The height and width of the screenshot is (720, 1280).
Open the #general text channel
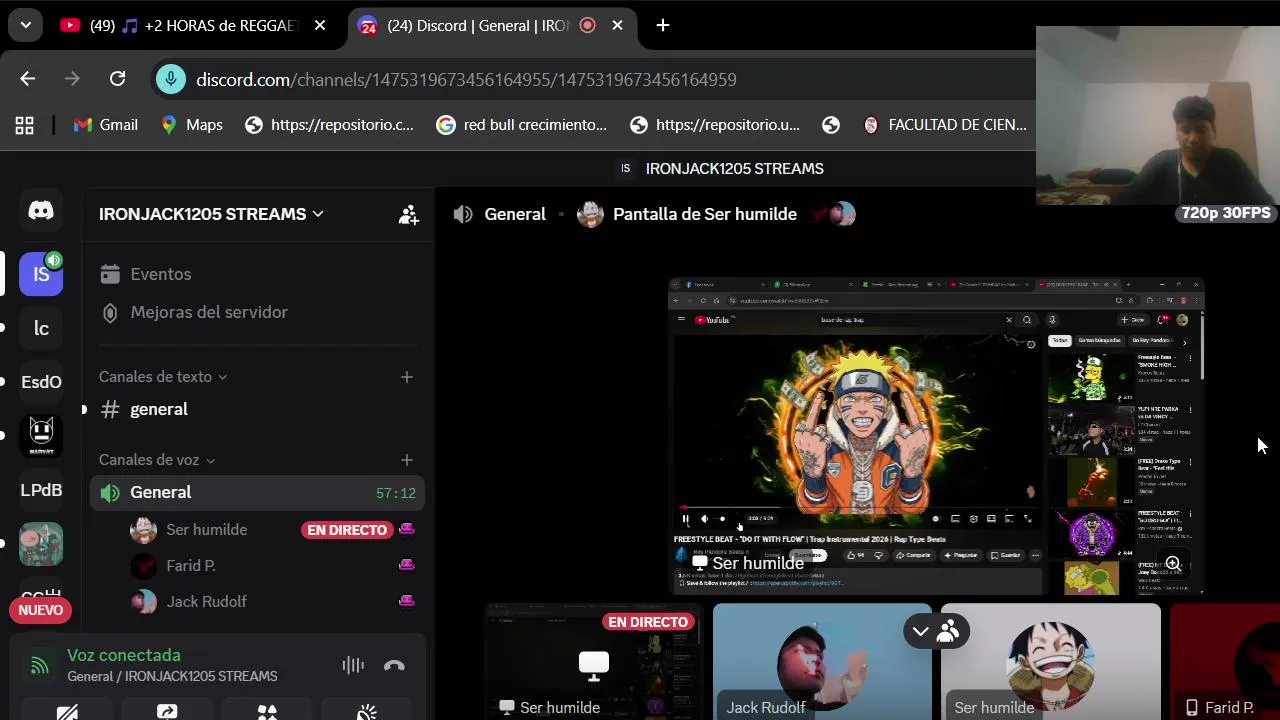[258, 409]
